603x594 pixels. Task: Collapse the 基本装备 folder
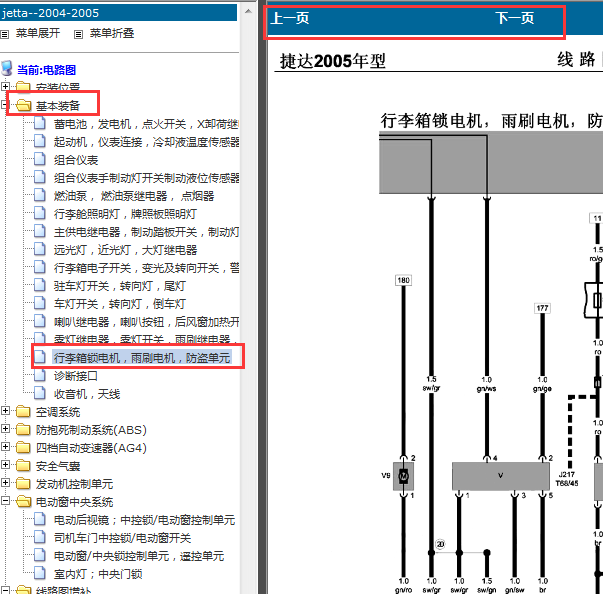[3, 104]
